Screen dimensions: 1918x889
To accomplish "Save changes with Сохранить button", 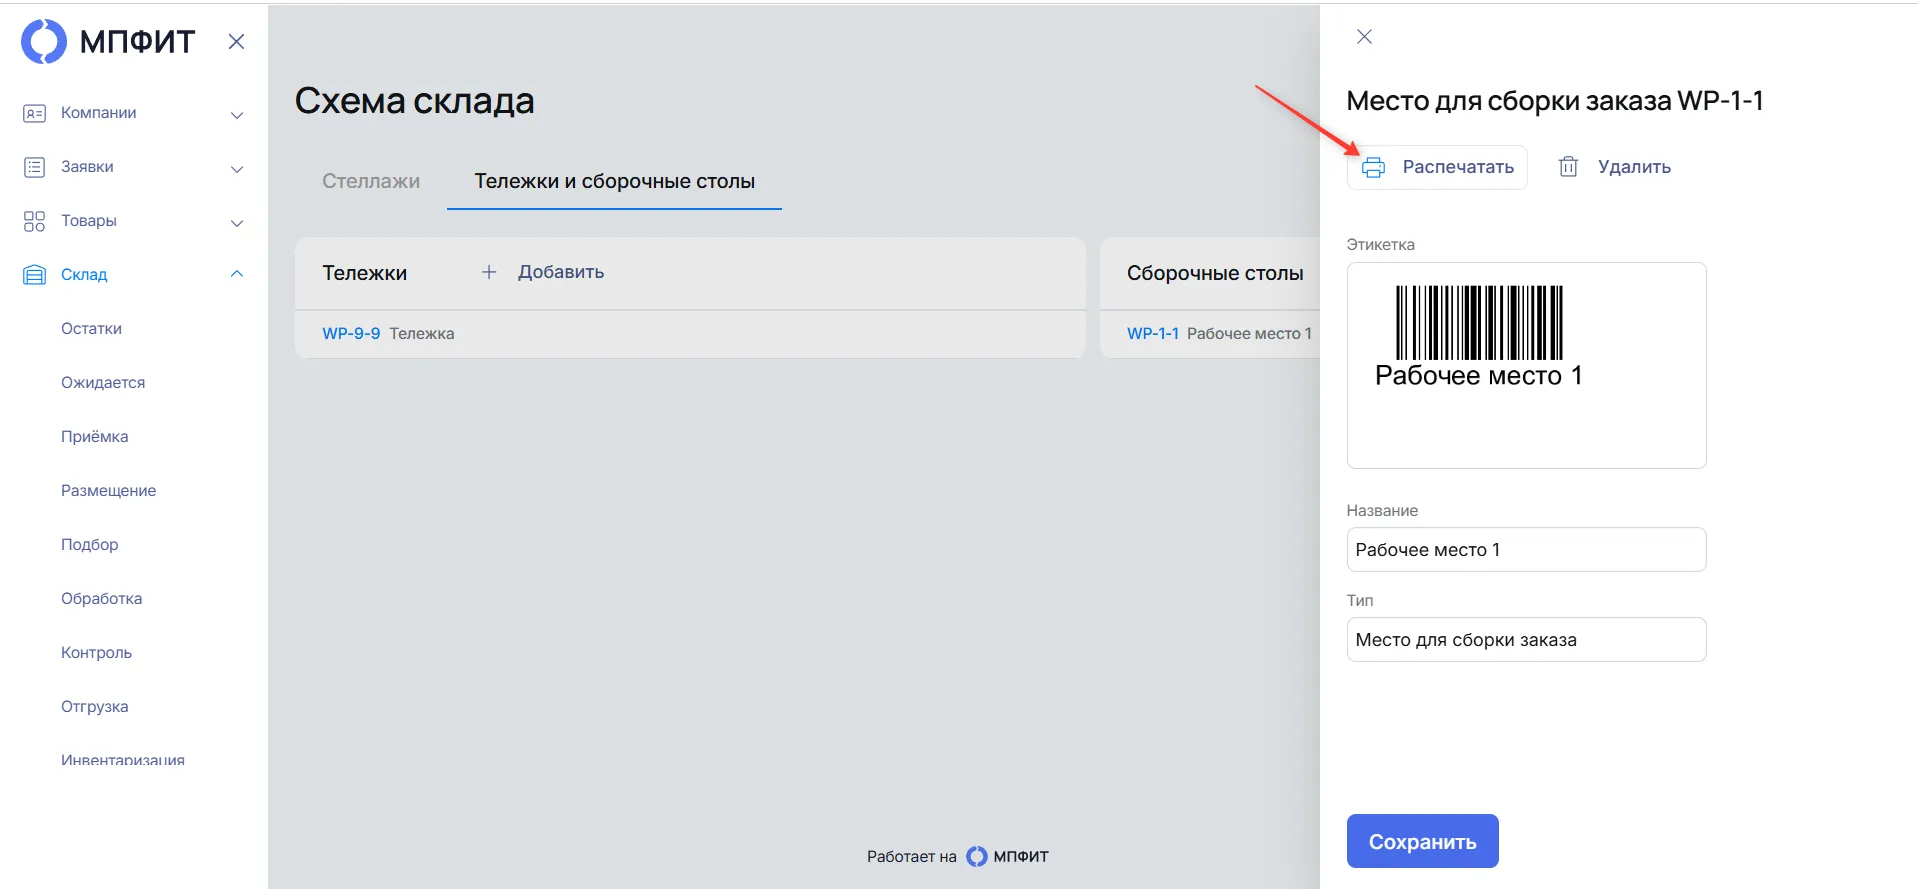I will (x=1422, y=841).
